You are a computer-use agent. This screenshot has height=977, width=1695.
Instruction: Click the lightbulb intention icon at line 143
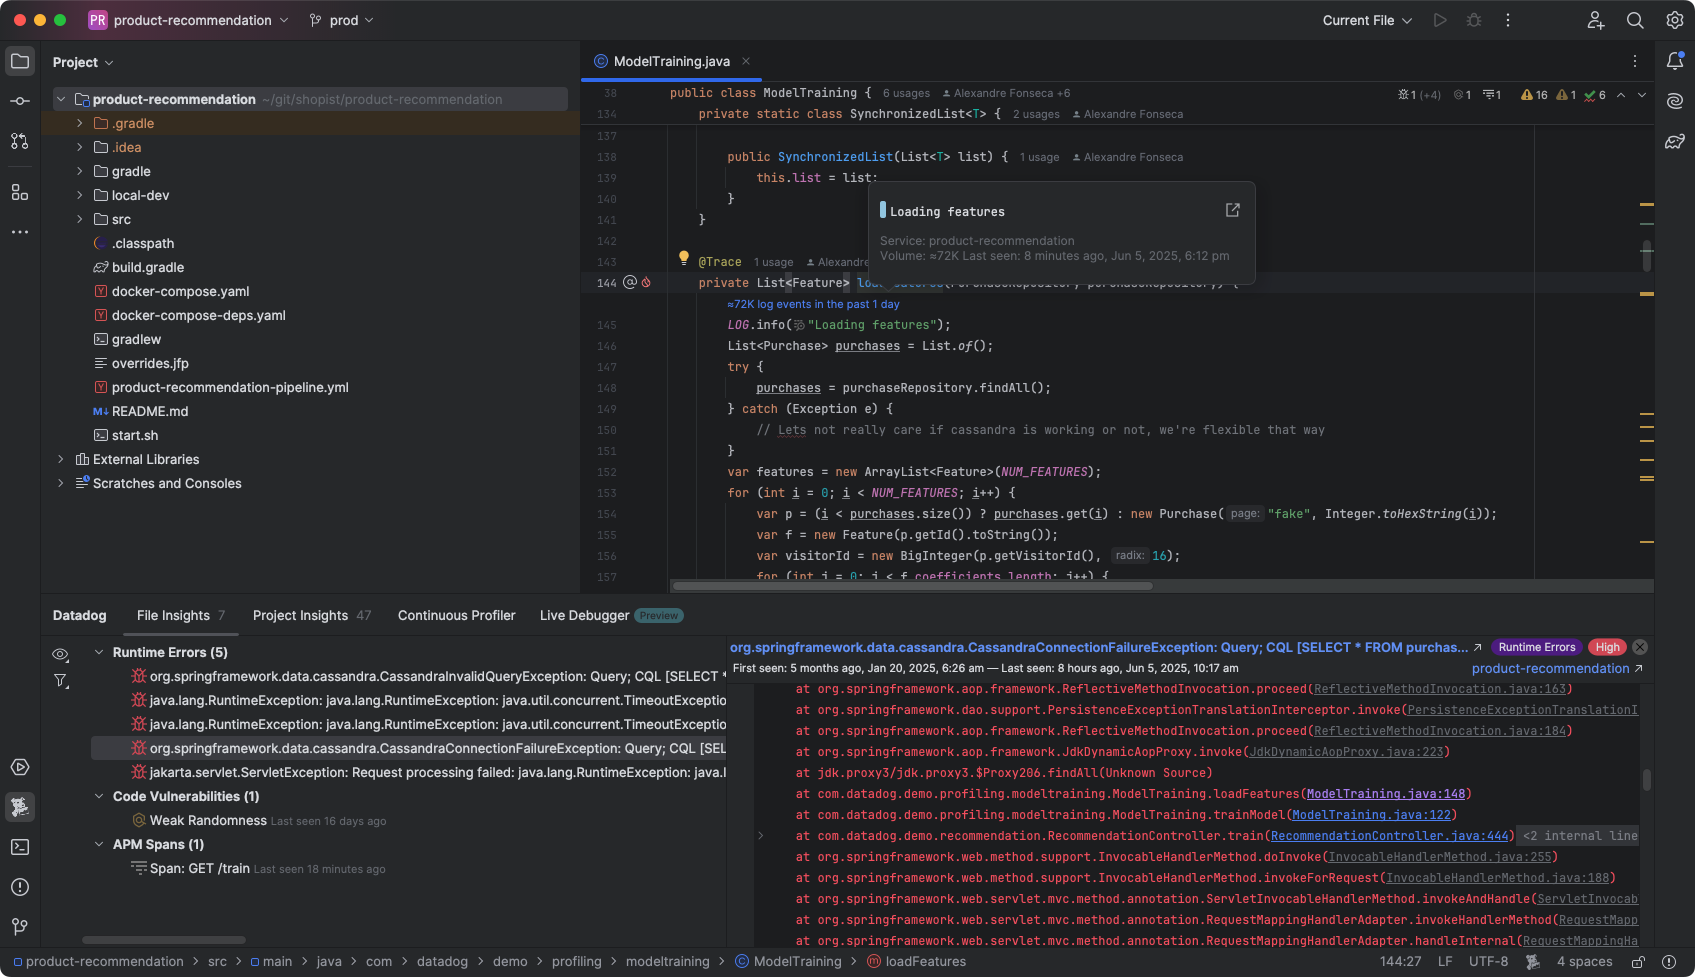tap(684, 258)
